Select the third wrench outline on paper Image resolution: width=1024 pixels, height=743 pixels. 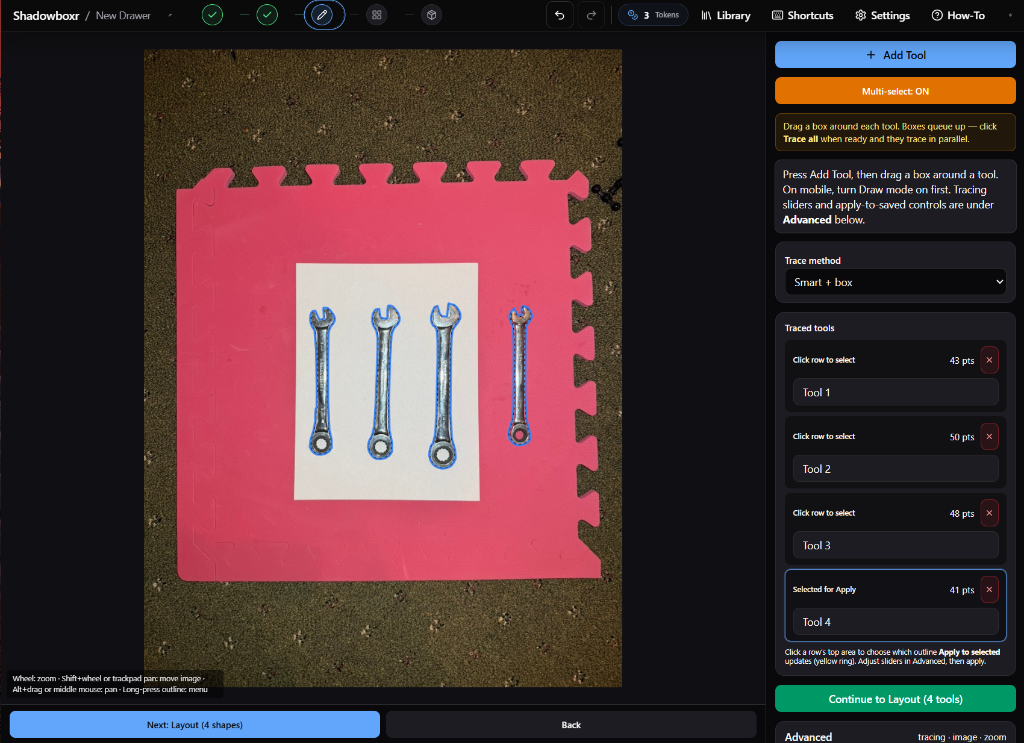(445, 385)
